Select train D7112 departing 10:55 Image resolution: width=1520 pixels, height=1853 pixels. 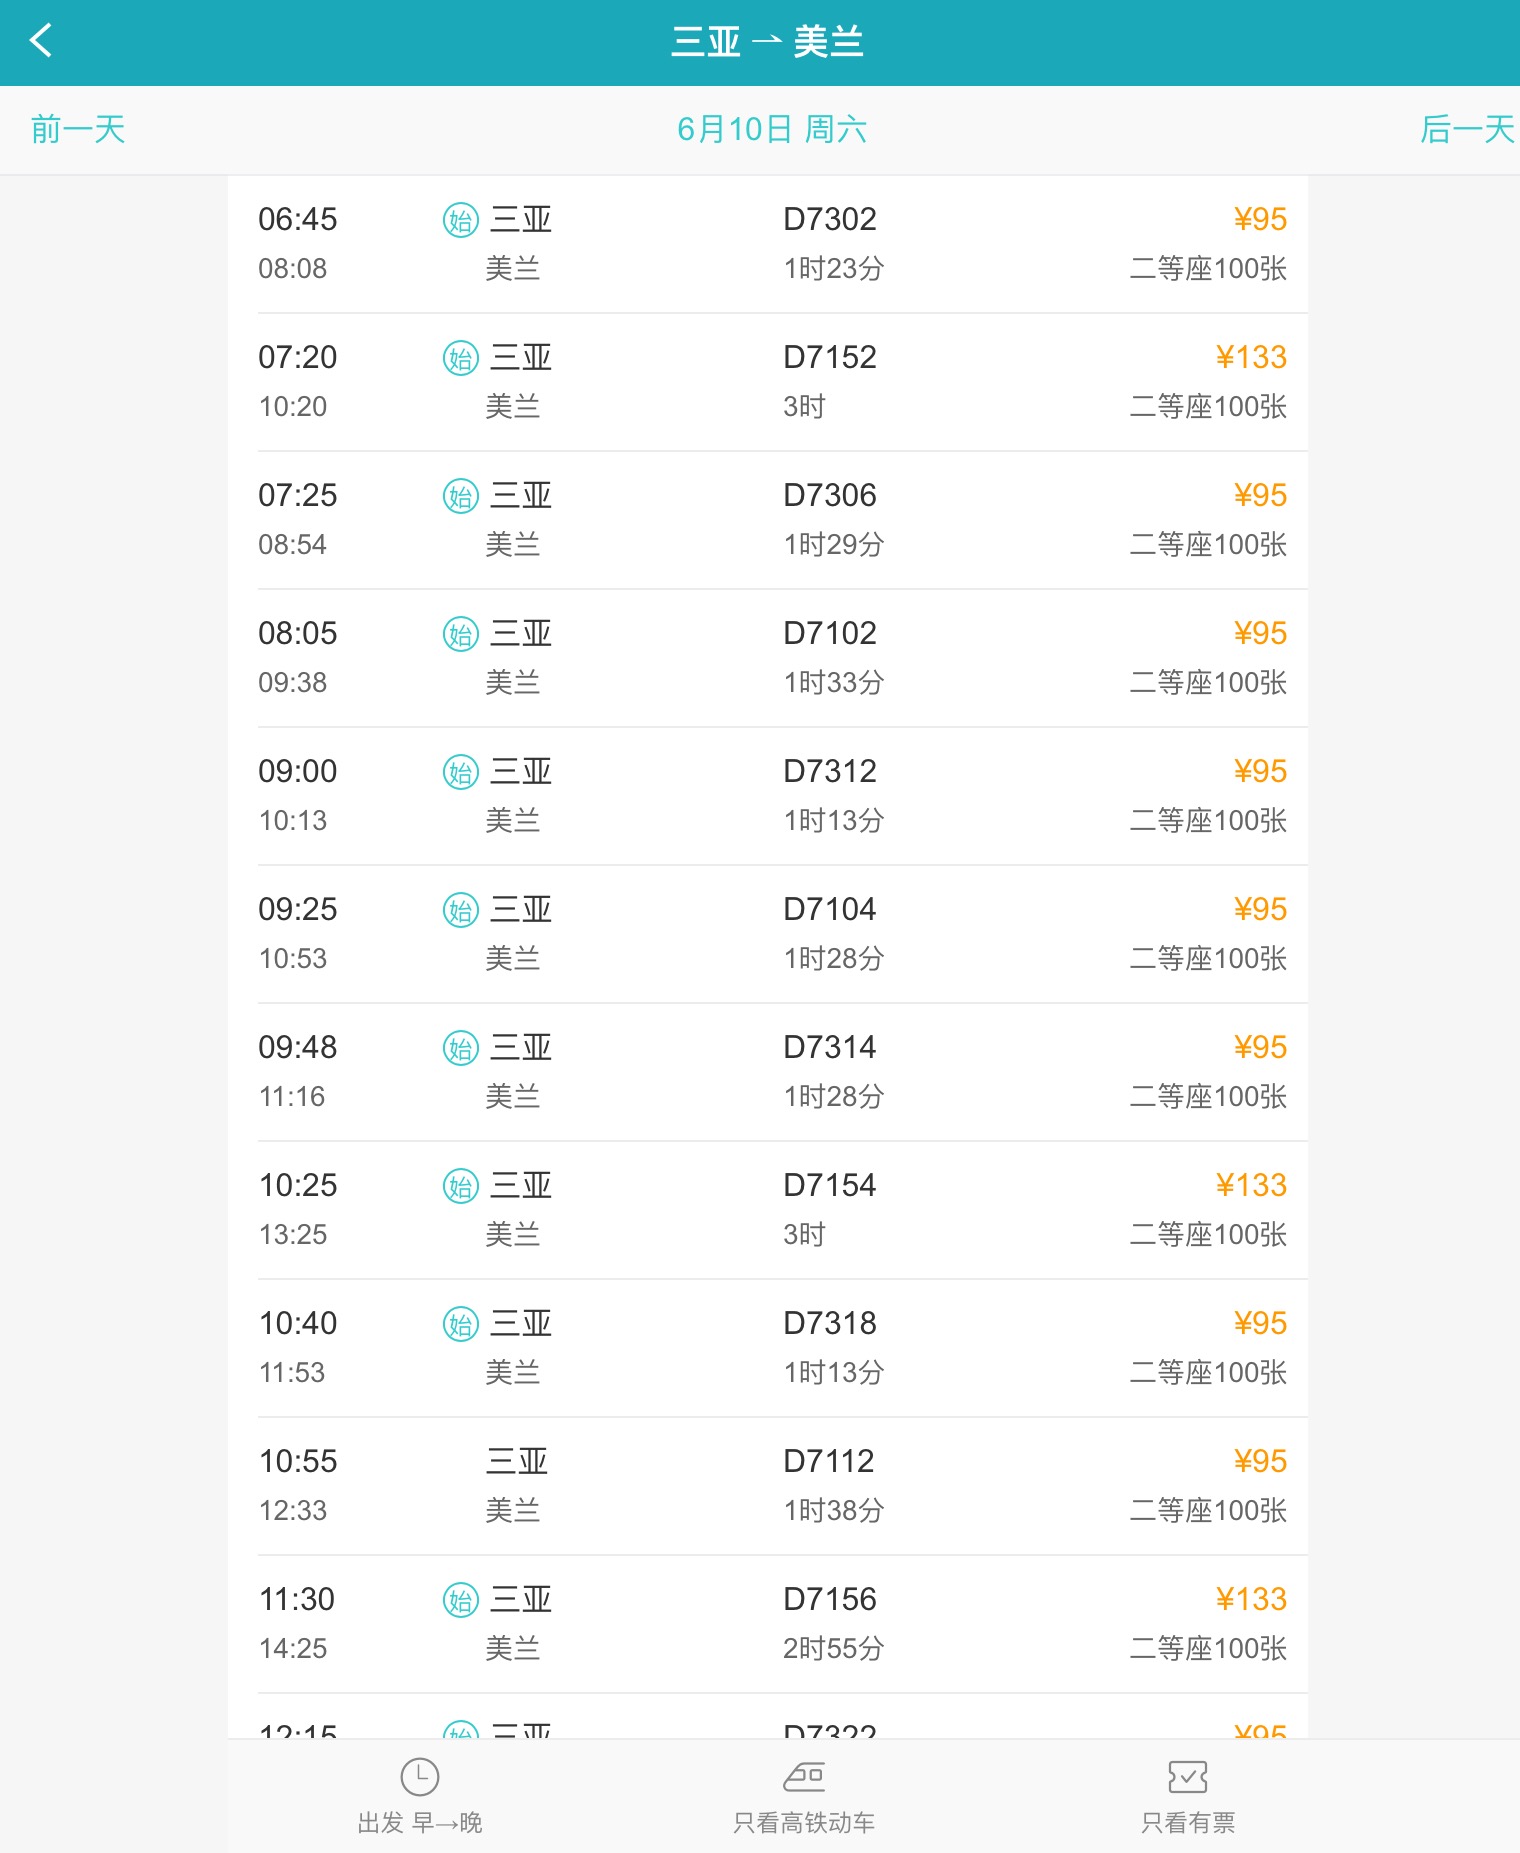point(767,1486)
